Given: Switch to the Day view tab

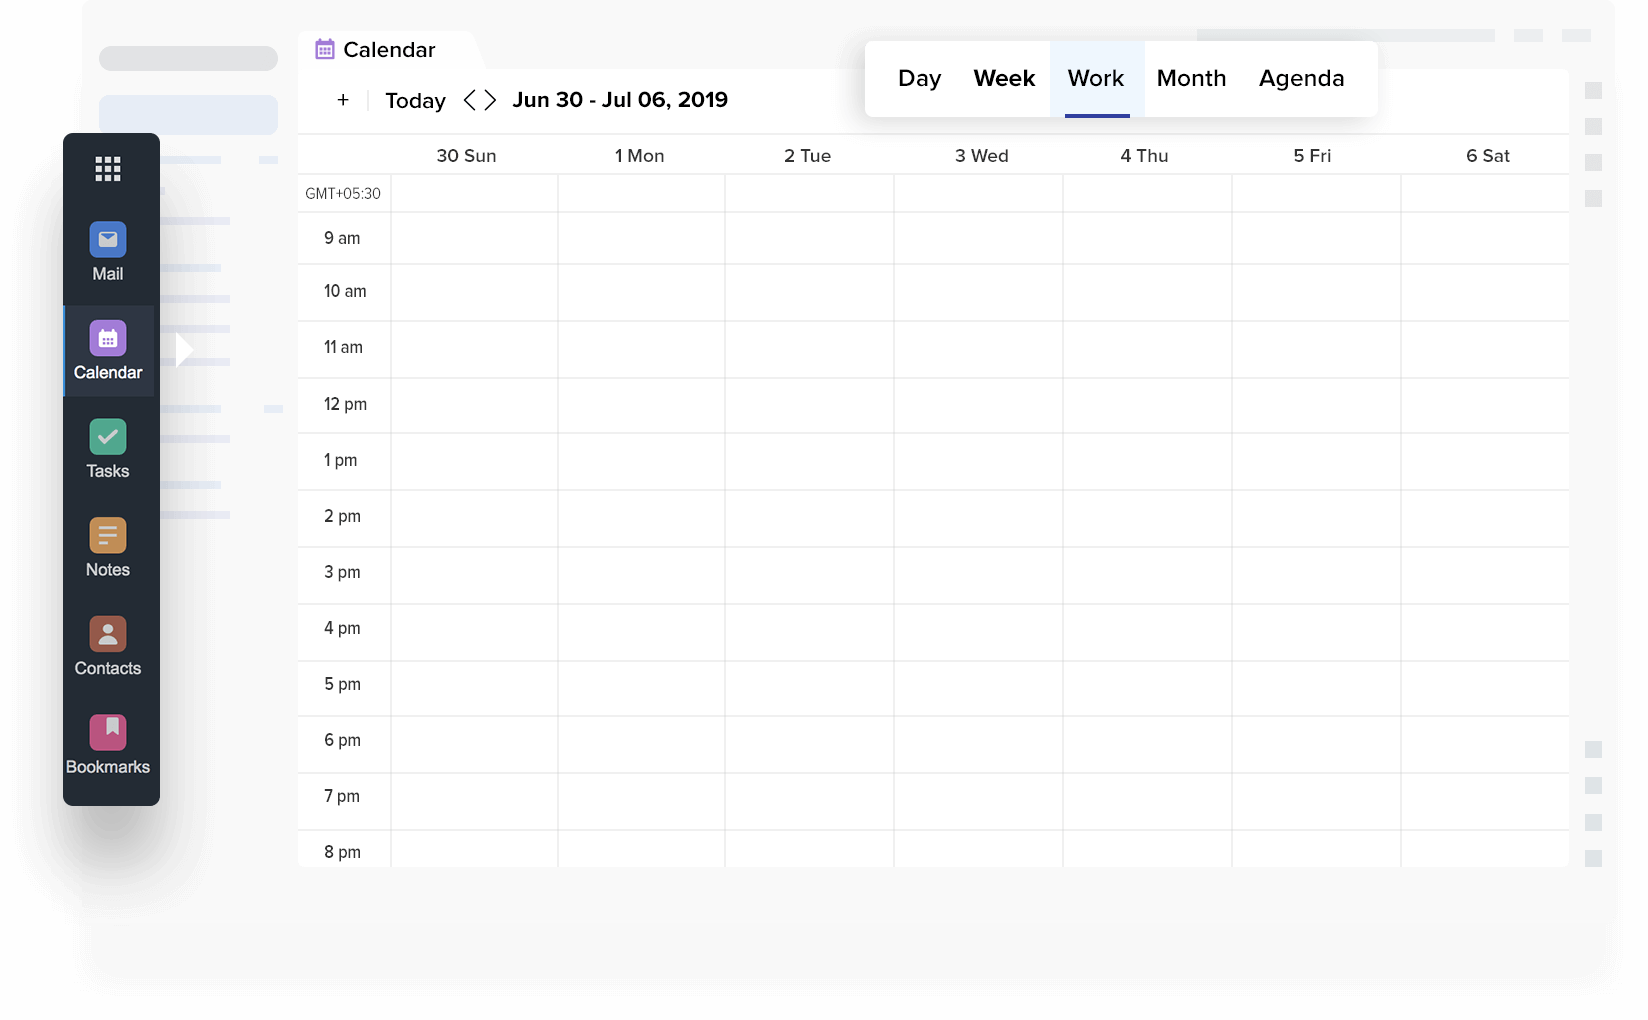Looking at the screenshot, I should pos(918,78).
